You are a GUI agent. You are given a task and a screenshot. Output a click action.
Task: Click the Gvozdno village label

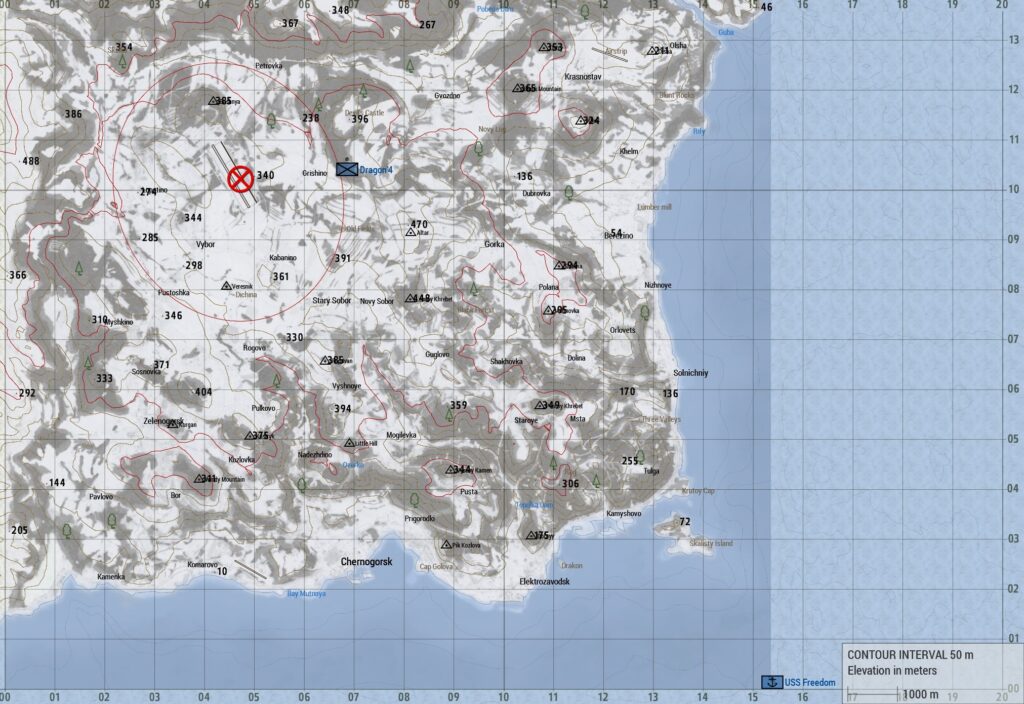click(447, 95)
